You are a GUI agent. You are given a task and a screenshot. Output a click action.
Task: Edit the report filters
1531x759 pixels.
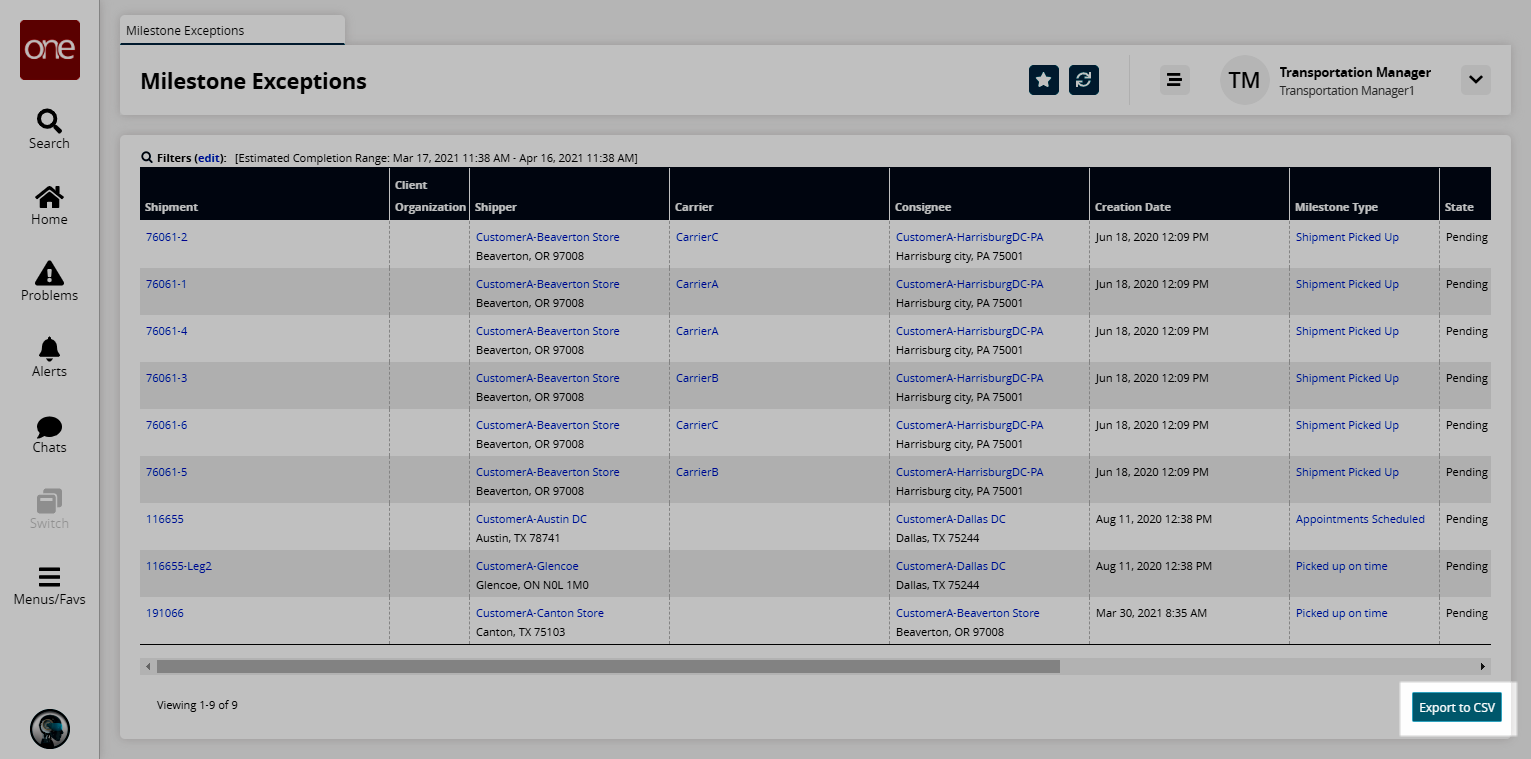click(208, 158)
